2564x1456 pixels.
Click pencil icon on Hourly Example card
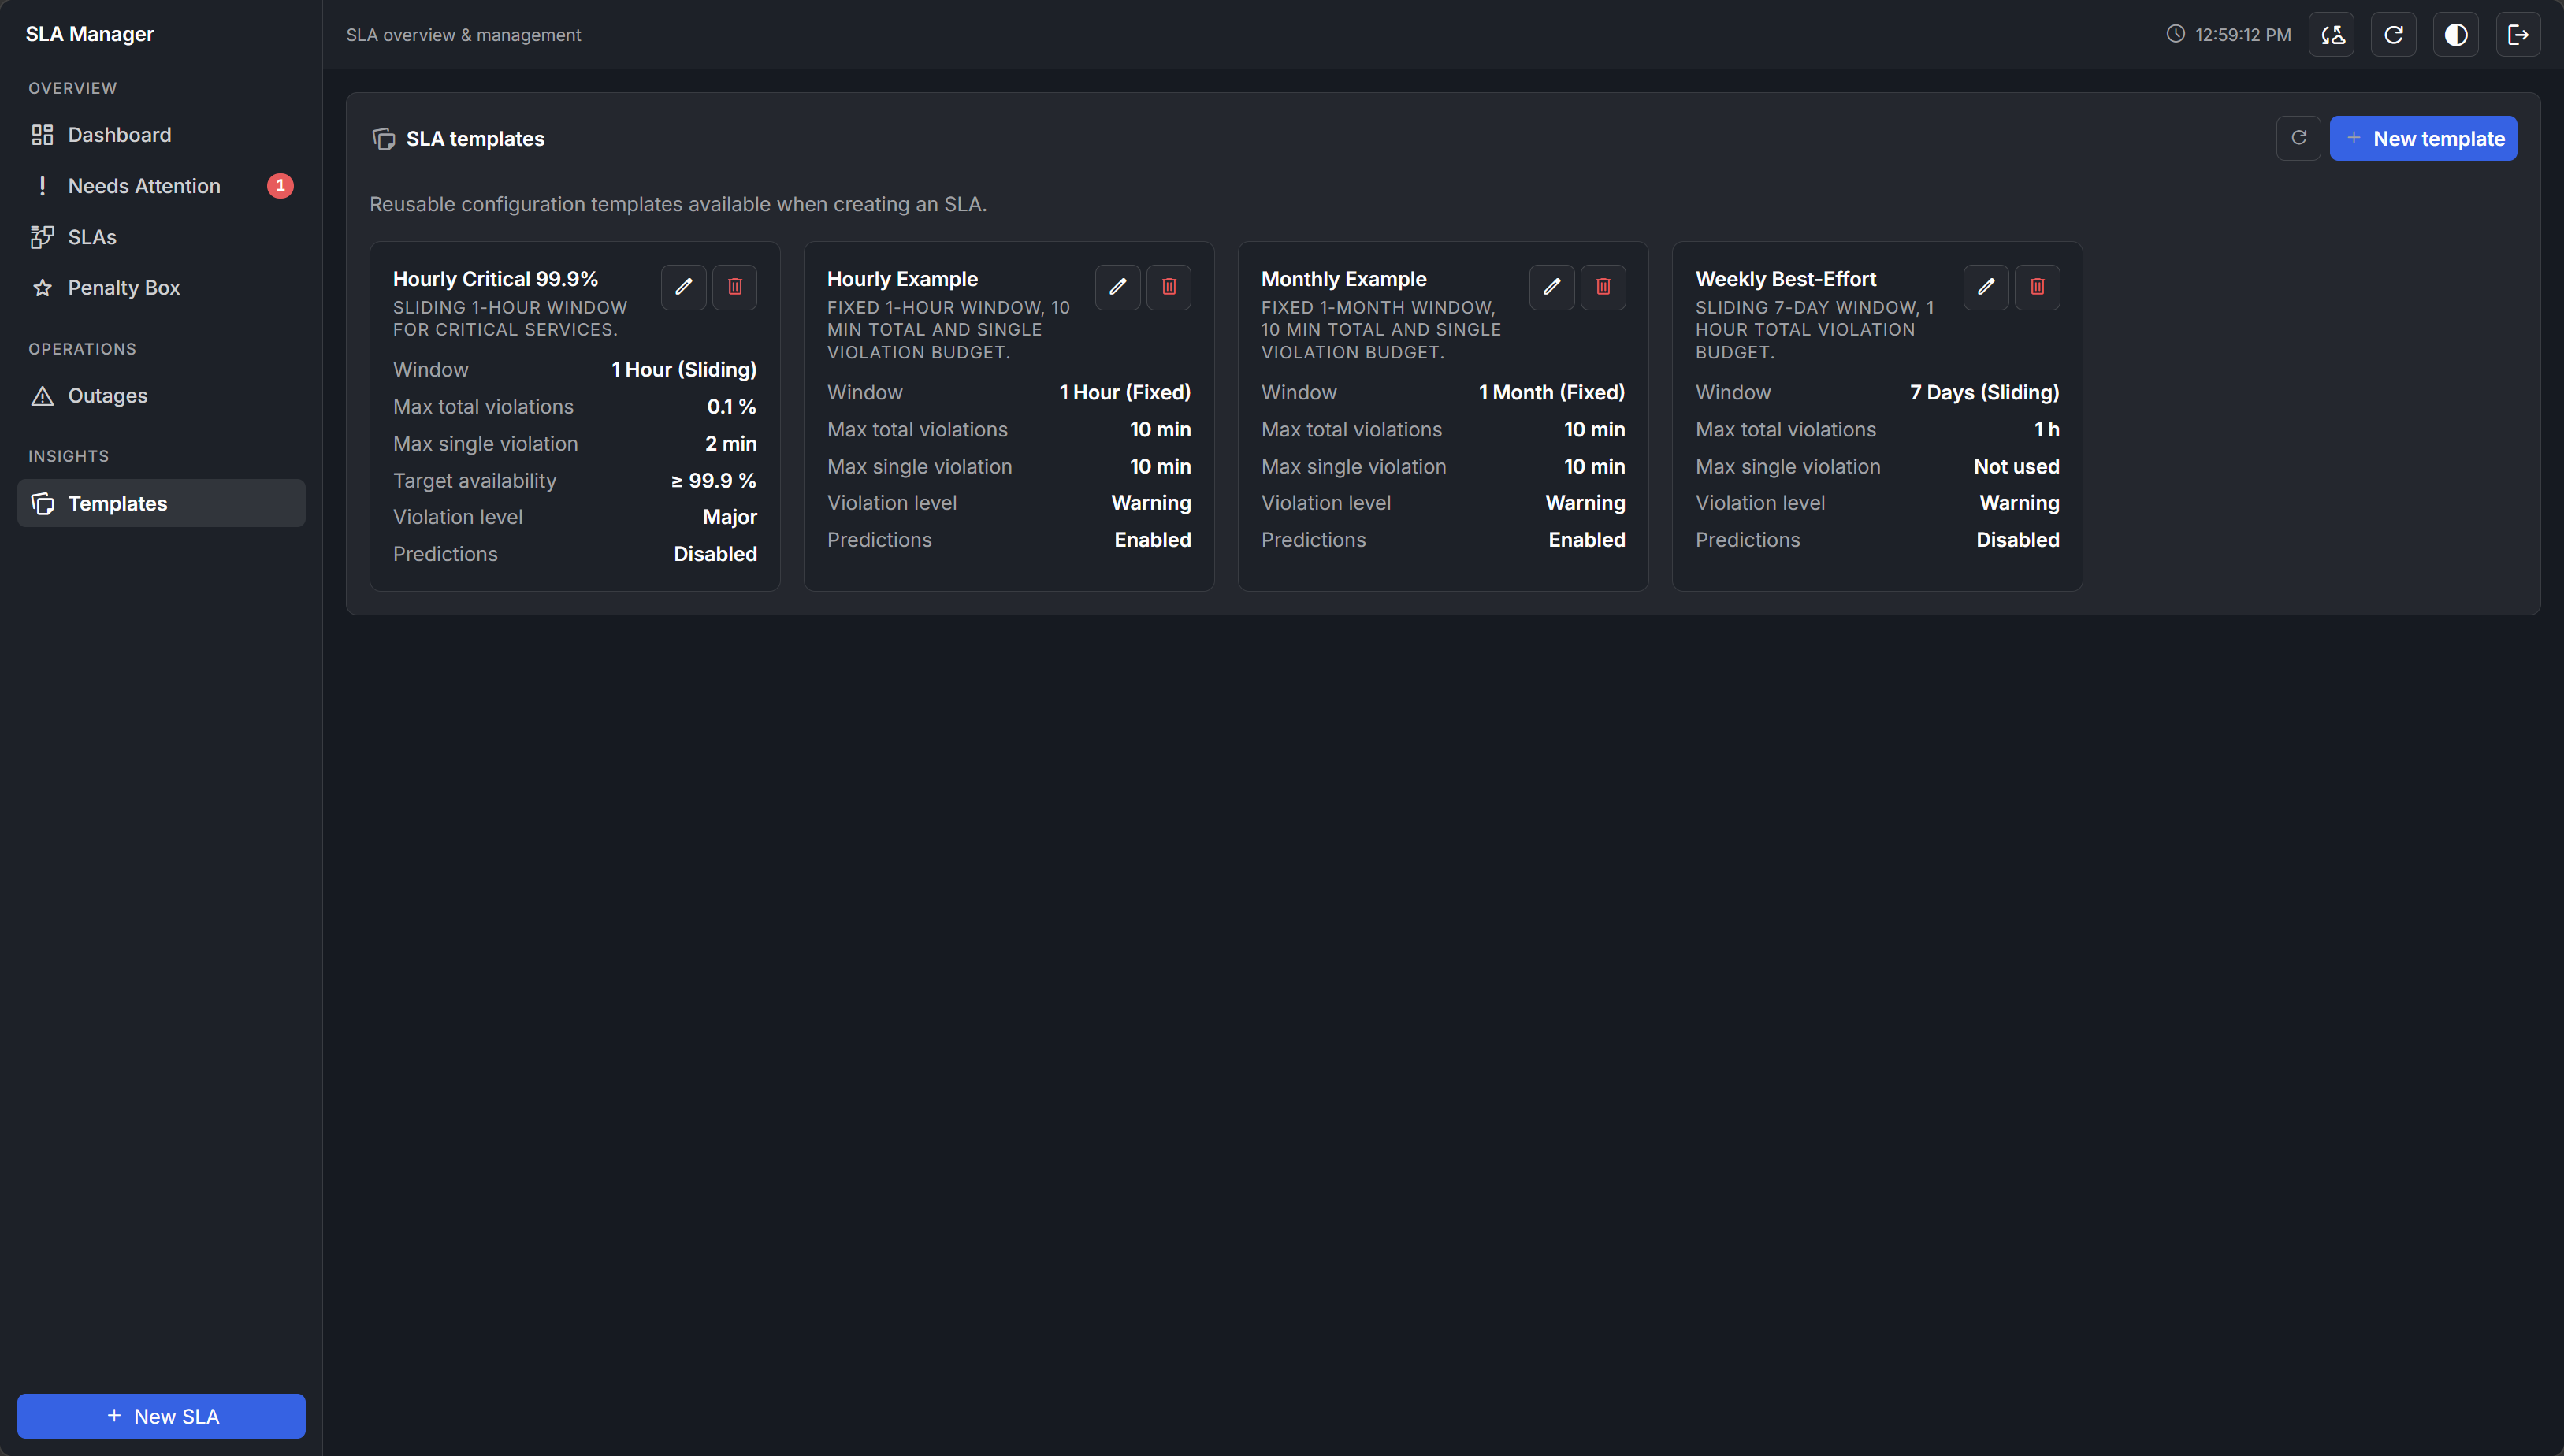pos(1118,287)
